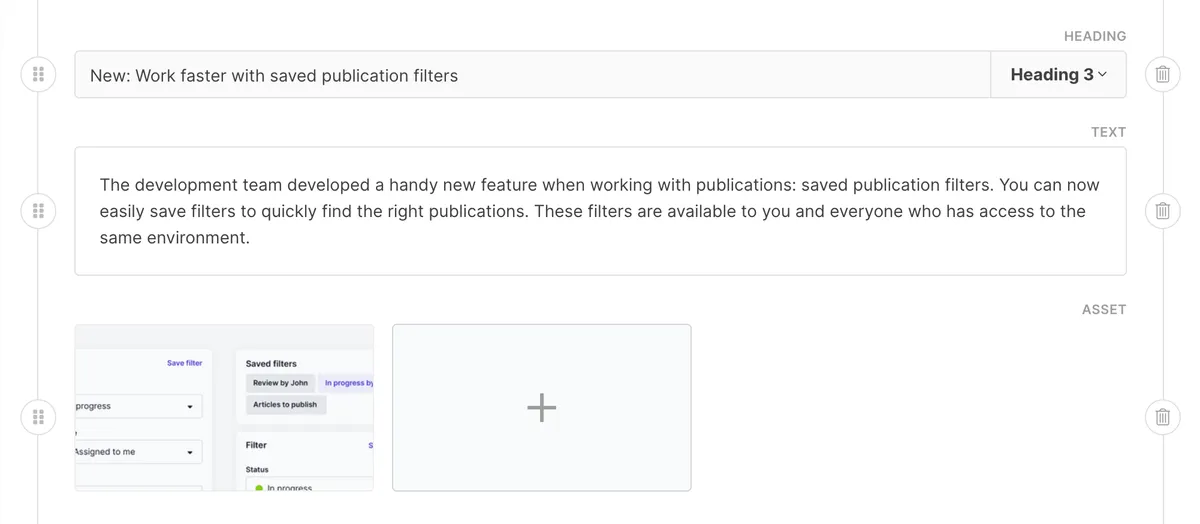This screenshot has width=1200, height=524.
Task: Click the 'Saved filters' title in the thumbnail
Action: (271, 364)
